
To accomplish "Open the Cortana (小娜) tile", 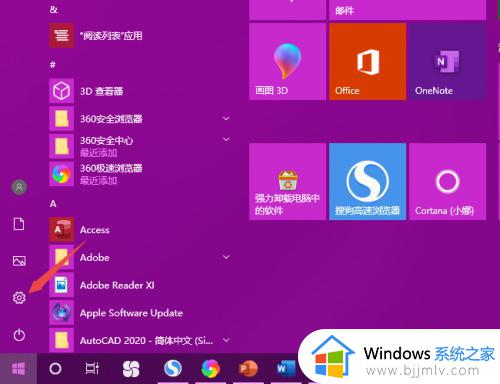I will pos(448,182).
